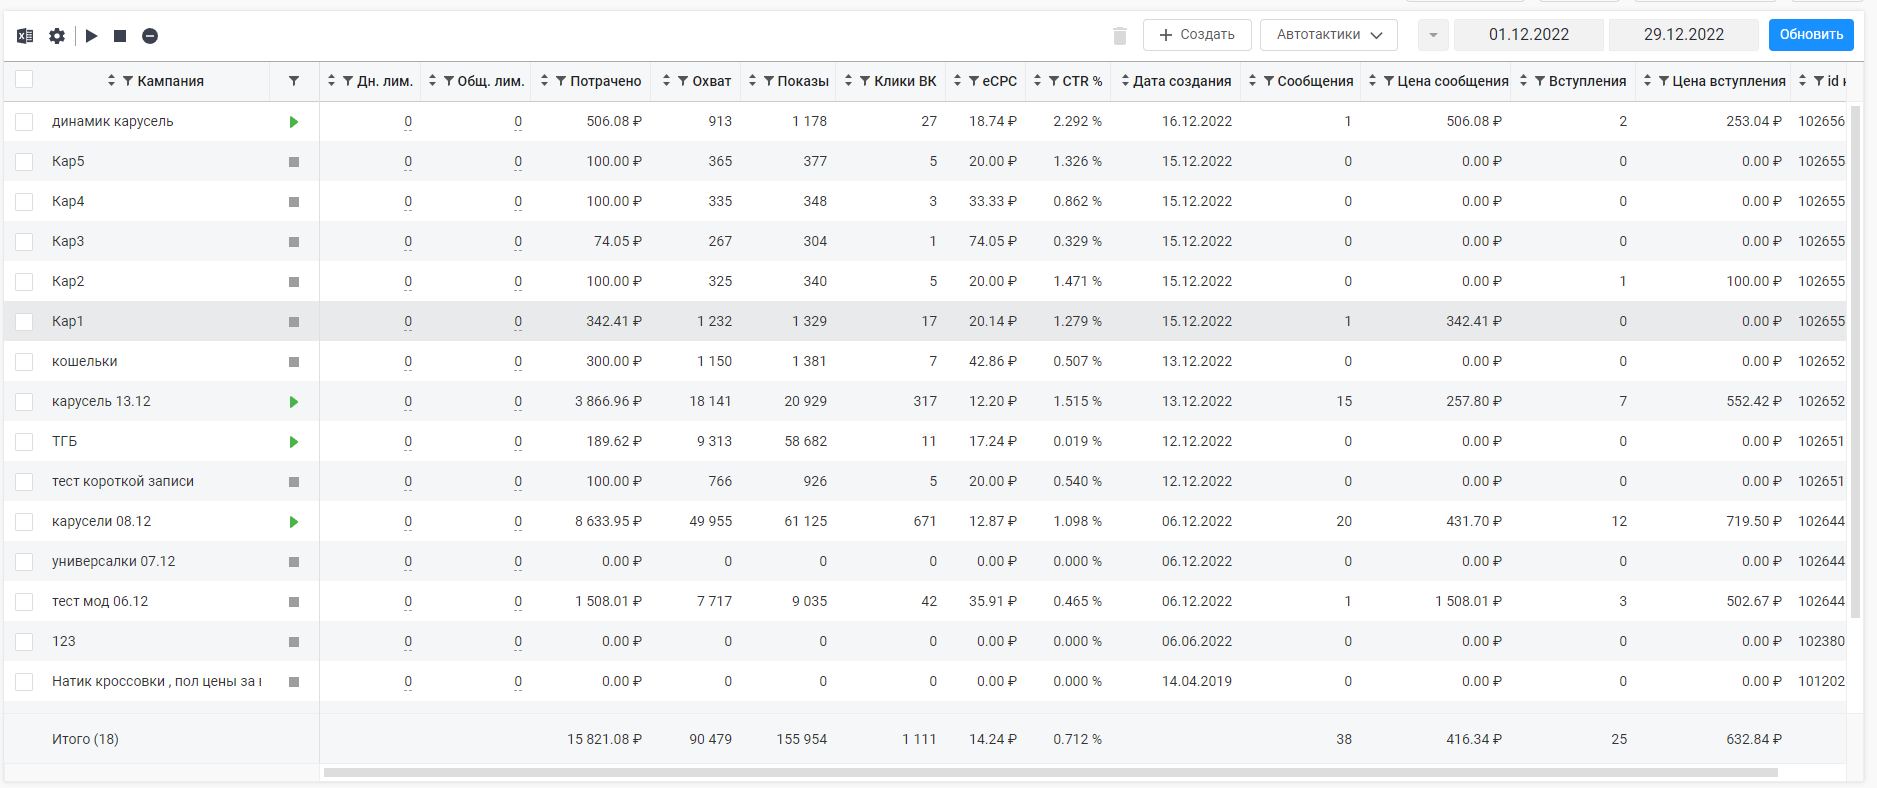1877x788 pixels.
Task: Click the blue Обновить button
Action: tap(1811, 35)
